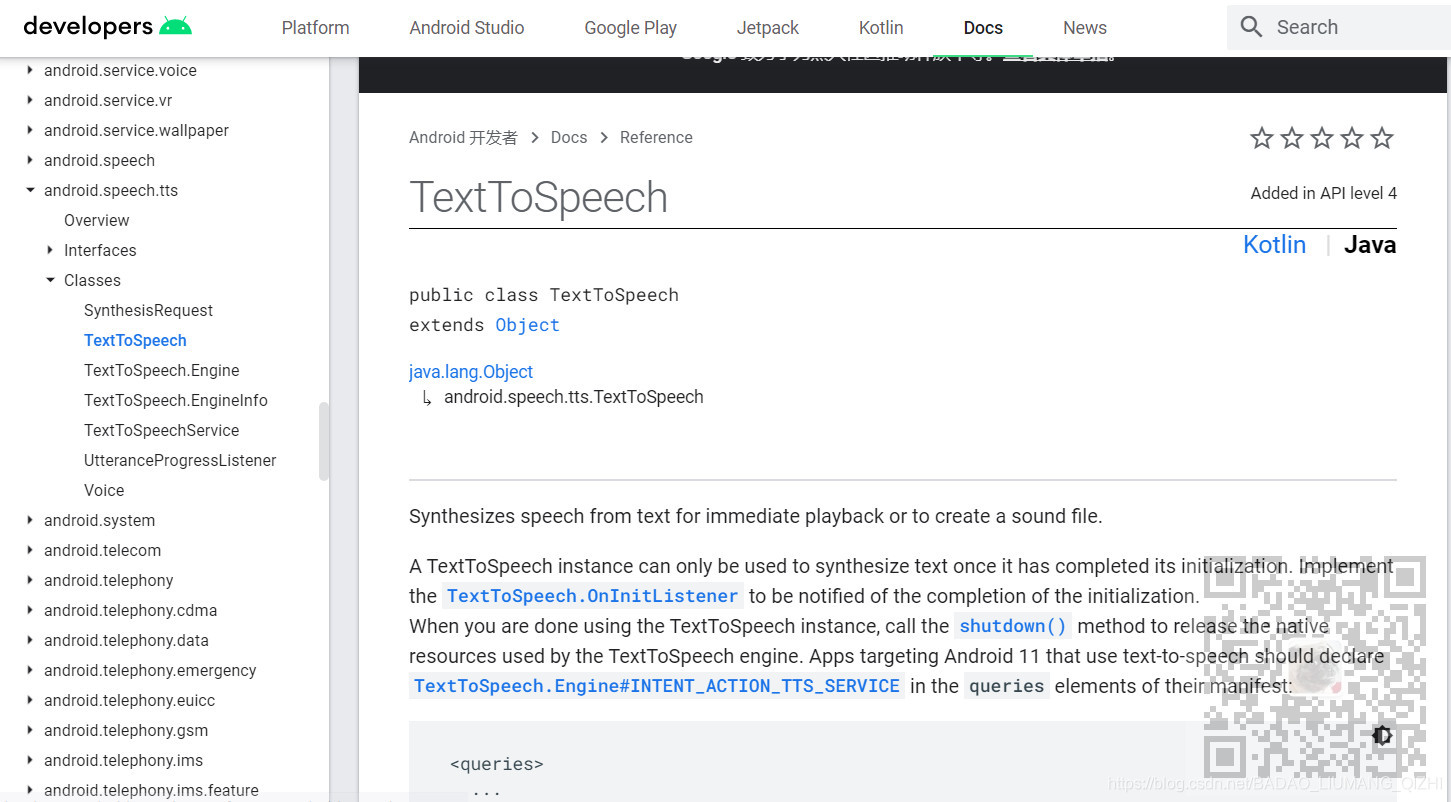The height and width of the screenshot is (802, 1451).
Task: Click the Android 开发者 breadcrumb
Action: pyautogui.click(x=463, y=137)
